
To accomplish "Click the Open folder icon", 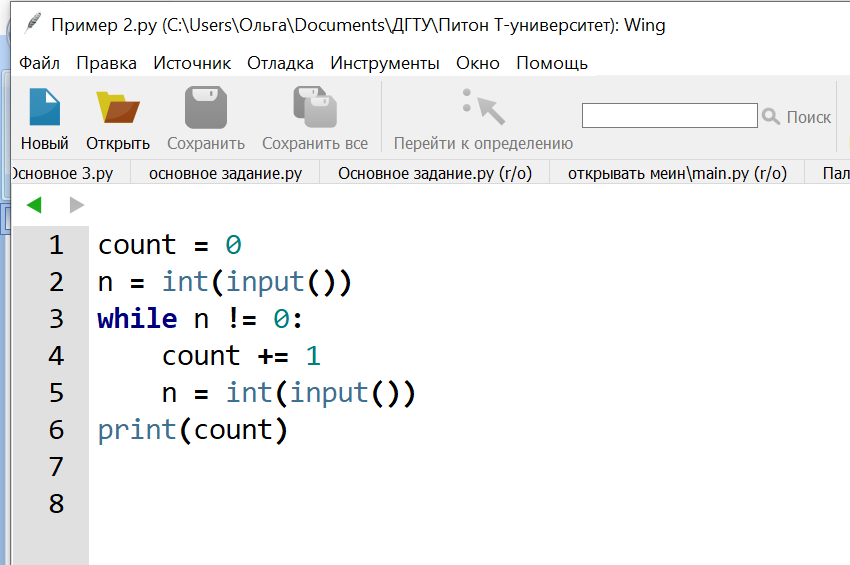I will pyautogui.click(x=118, y=107).
